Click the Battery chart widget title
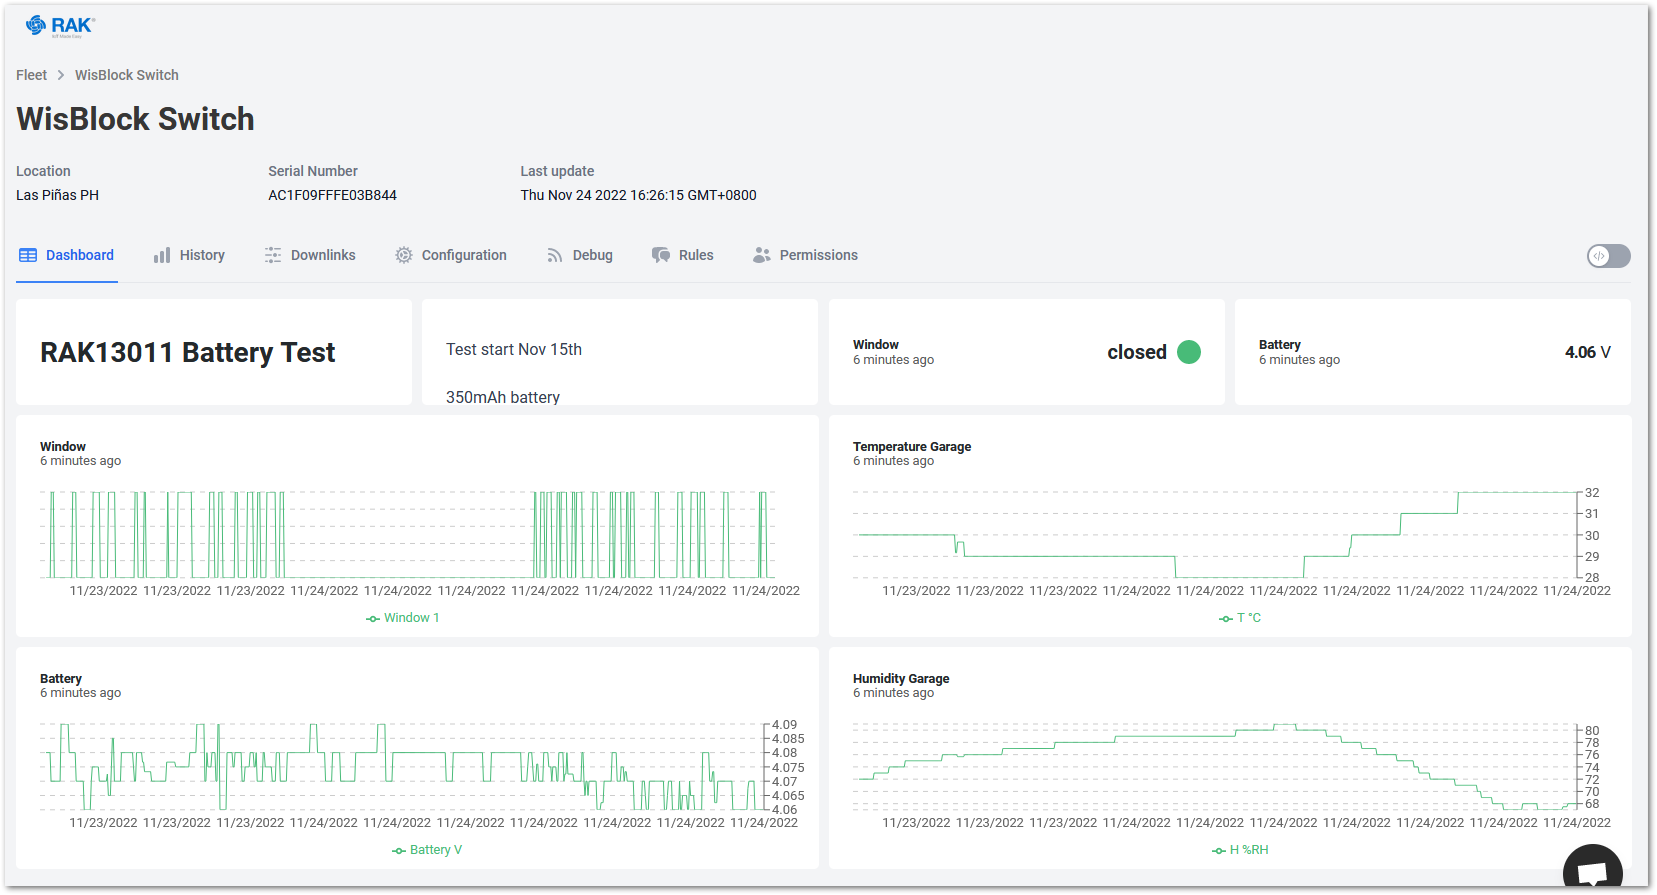 [61, 679]
